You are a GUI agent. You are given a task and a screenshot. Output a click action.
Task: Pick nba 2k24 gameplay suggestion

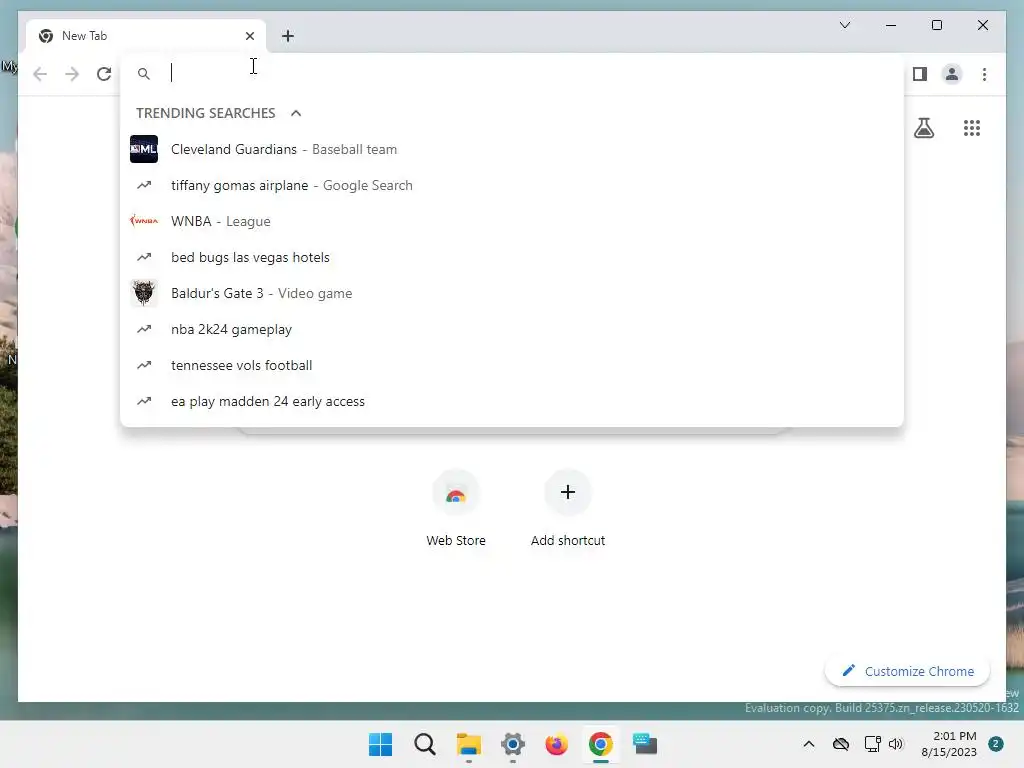(511, 329)
